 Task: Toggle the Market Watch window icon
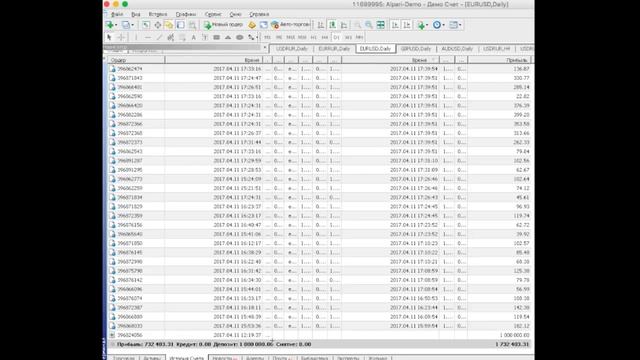(x=146, y=25)
